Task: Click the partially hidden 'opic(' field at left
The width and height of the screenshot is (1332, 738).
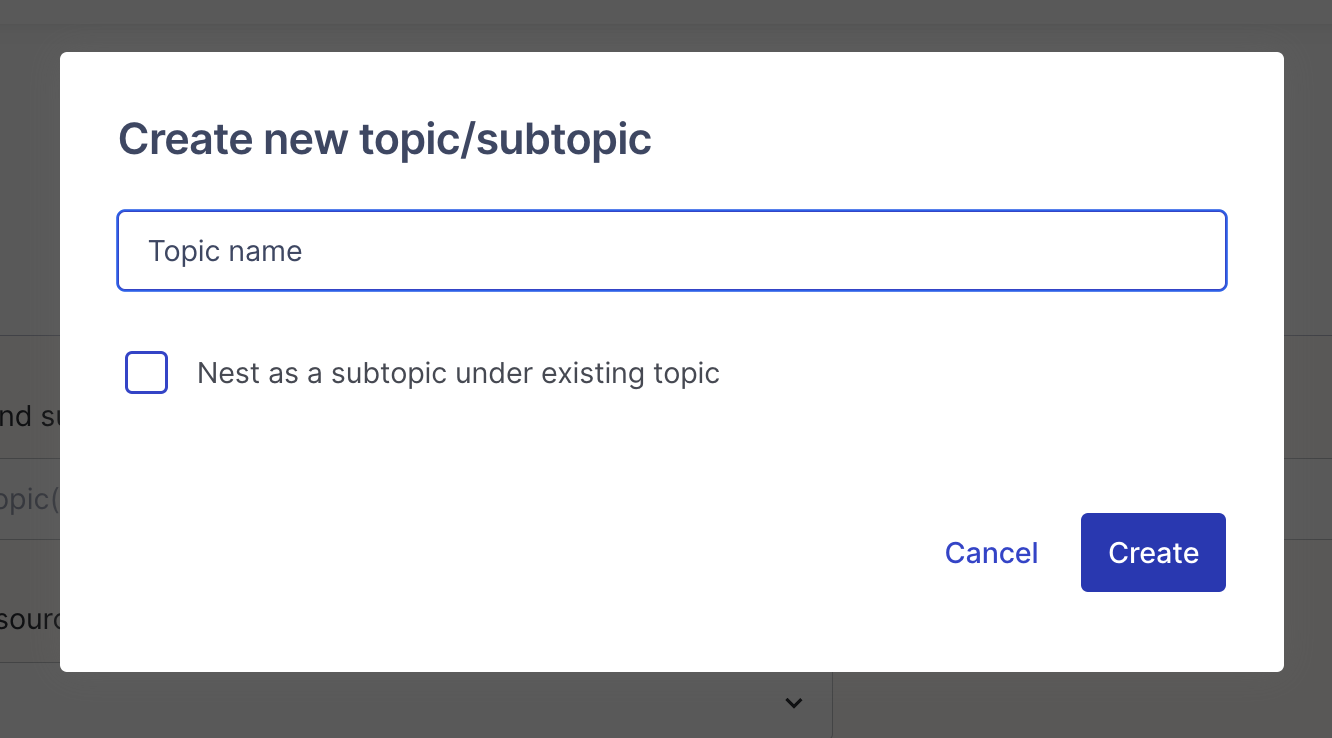Action: (30, 499)
